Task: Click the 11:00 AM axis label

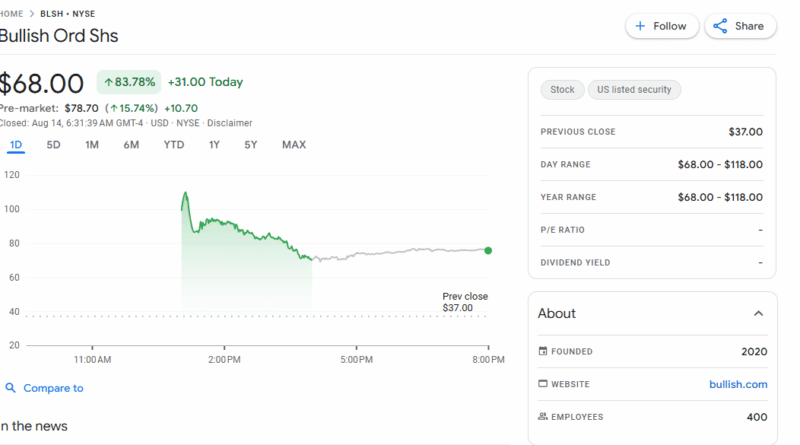Action: pyautogui.click(x=92, y=360)
